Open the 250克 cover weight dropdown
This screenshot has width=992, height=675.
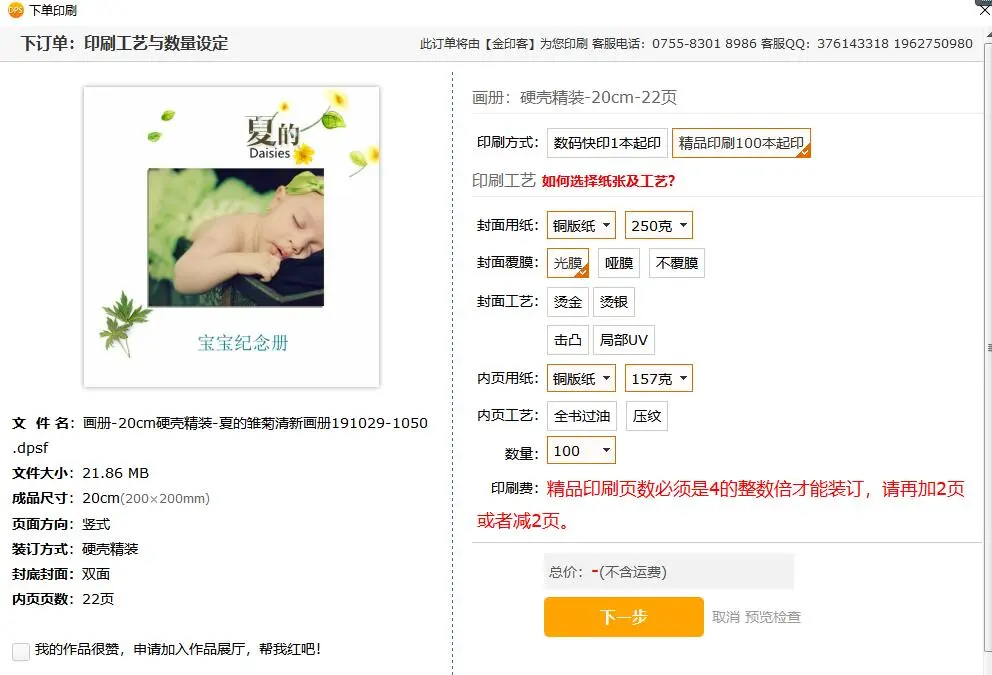tap(659, 225)
